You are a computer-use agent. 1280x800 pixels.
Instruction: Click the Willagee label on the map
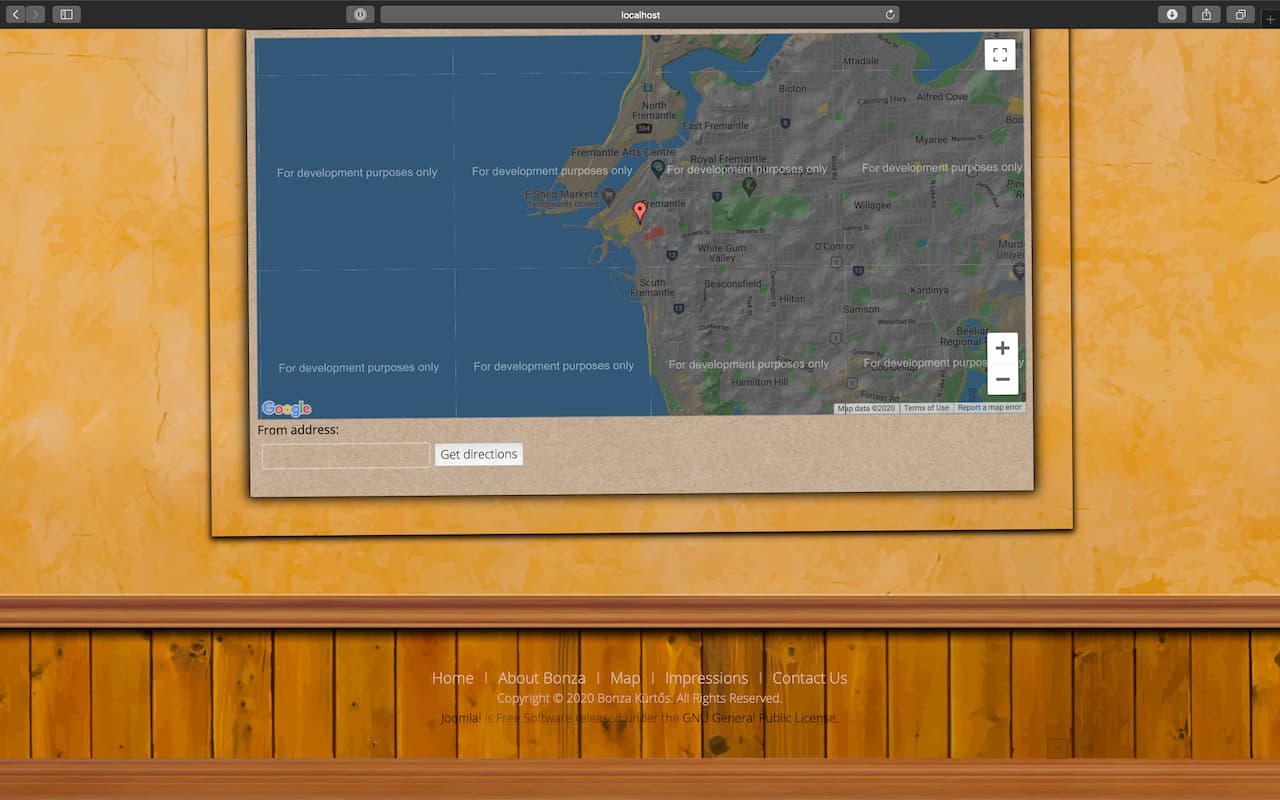coord(872,206)
